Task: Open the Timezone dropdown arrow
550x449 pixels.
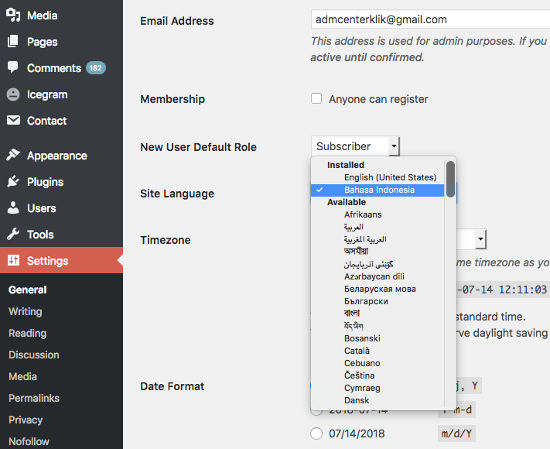Action: 481,239
